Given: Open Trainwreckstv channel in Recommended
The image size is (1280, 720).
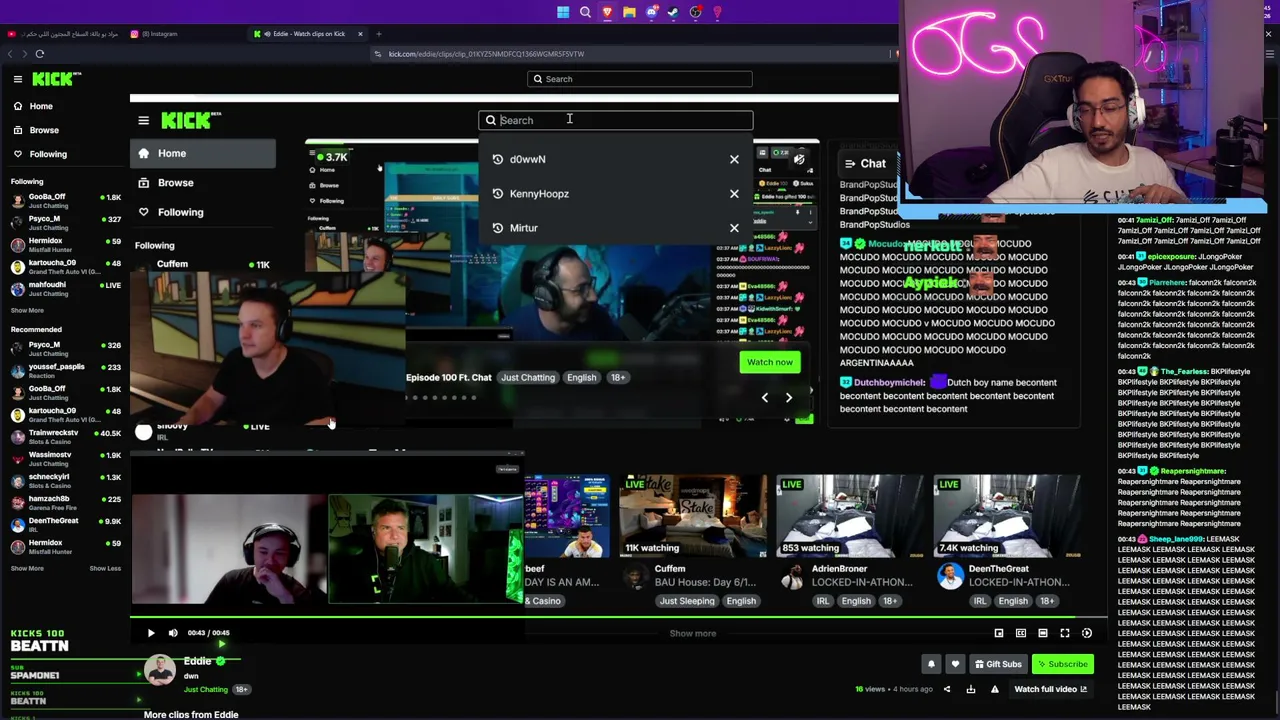Looking at the screenshot, I should [65, 437].
